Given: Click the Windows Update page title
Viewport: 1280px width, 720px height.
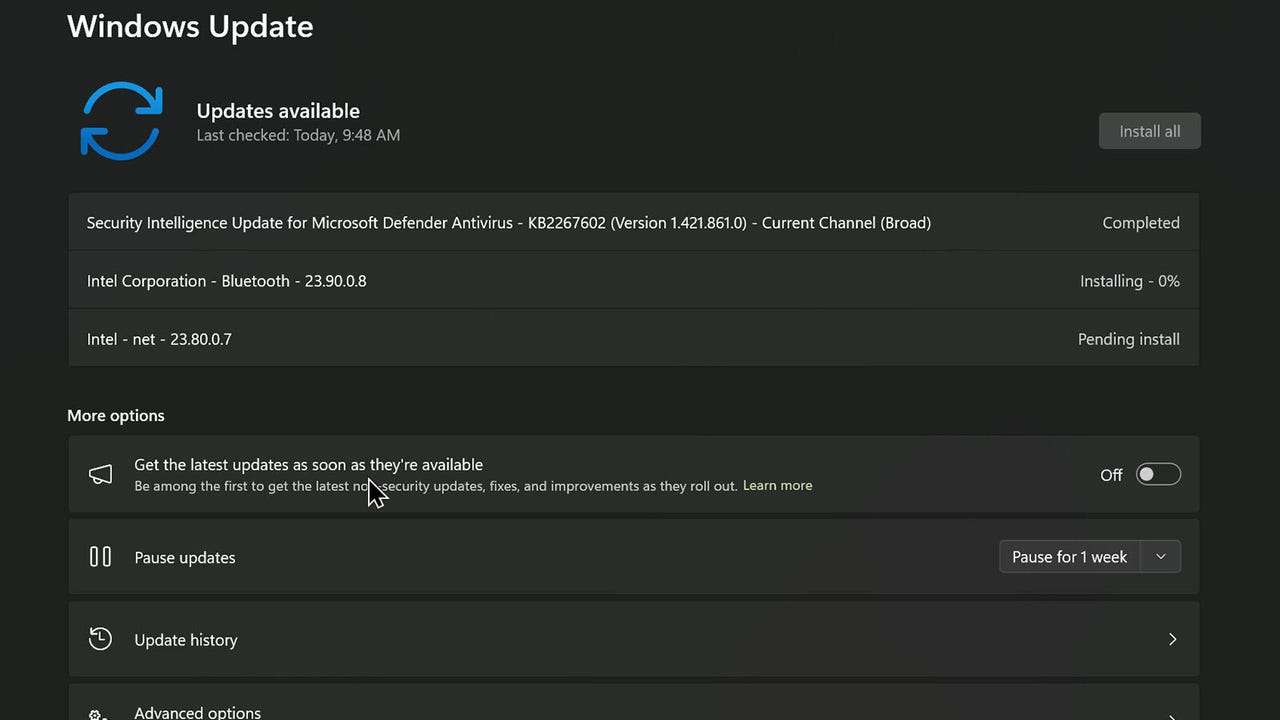Looking at the screenshot, I should pos(190,26).
